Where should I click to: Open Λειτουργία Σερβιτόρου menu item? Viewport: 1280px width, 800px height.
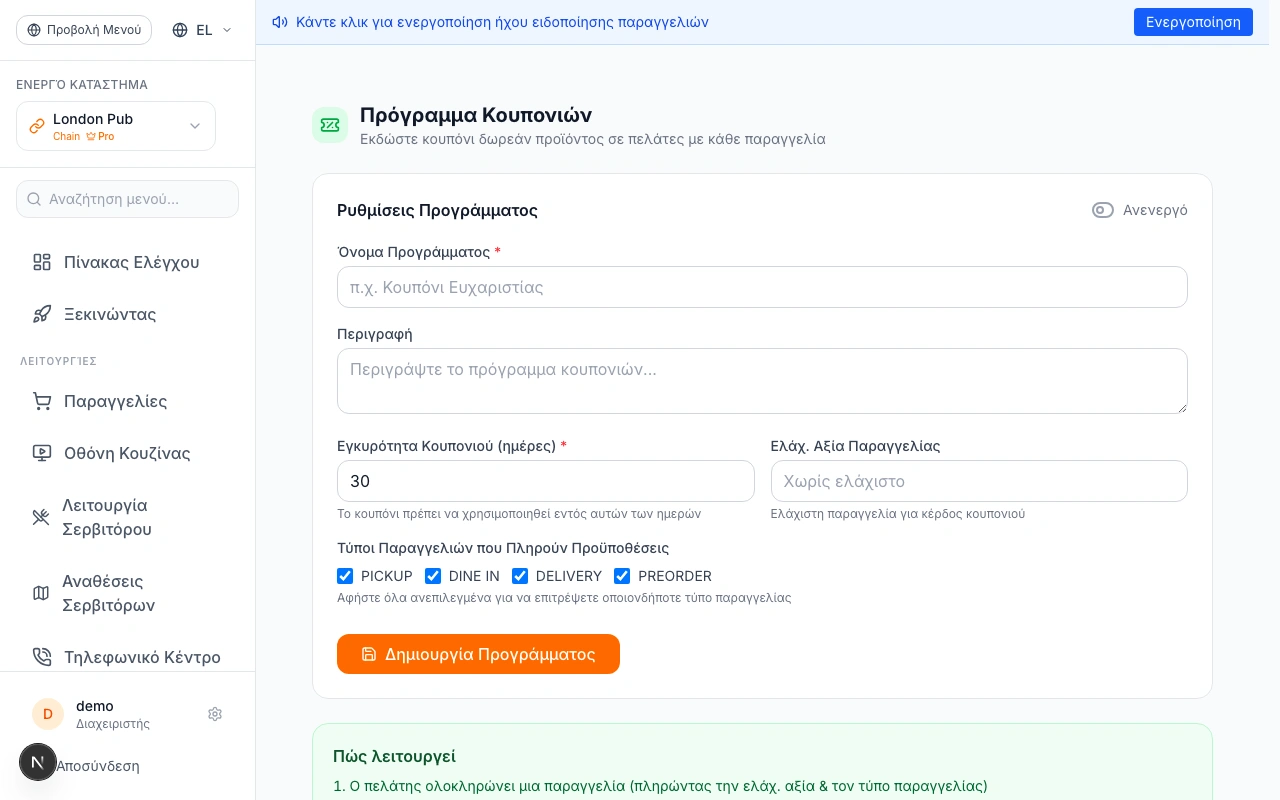click(128, 517)
